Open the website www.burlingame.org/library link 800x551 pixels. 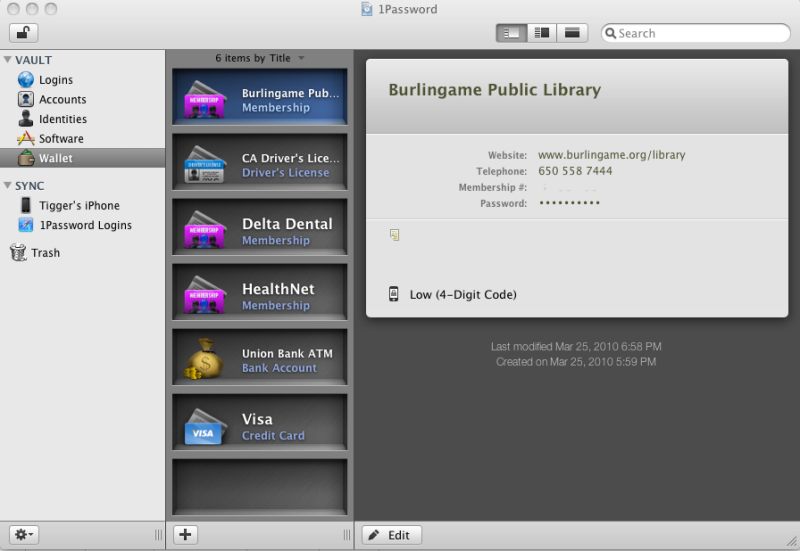point(612,155)
